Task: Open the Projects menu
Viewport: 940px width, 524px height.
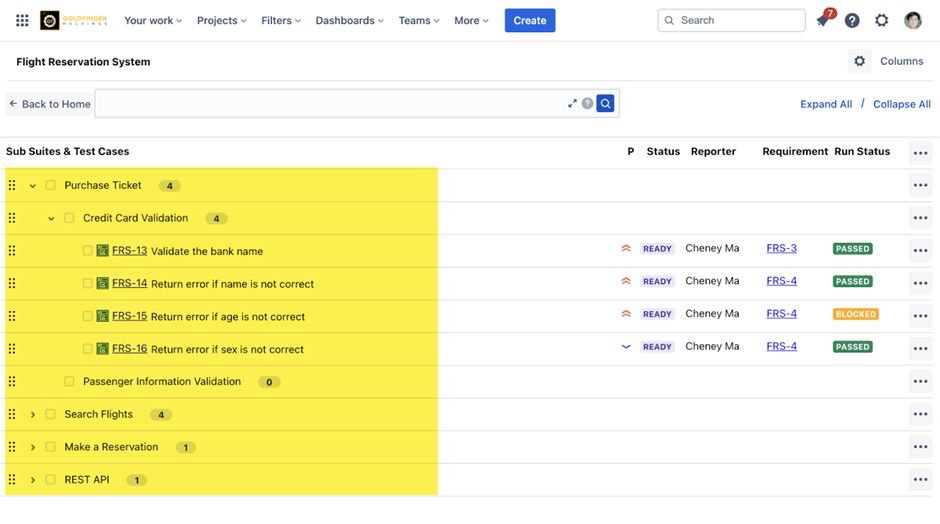Action: coord(222,21)
